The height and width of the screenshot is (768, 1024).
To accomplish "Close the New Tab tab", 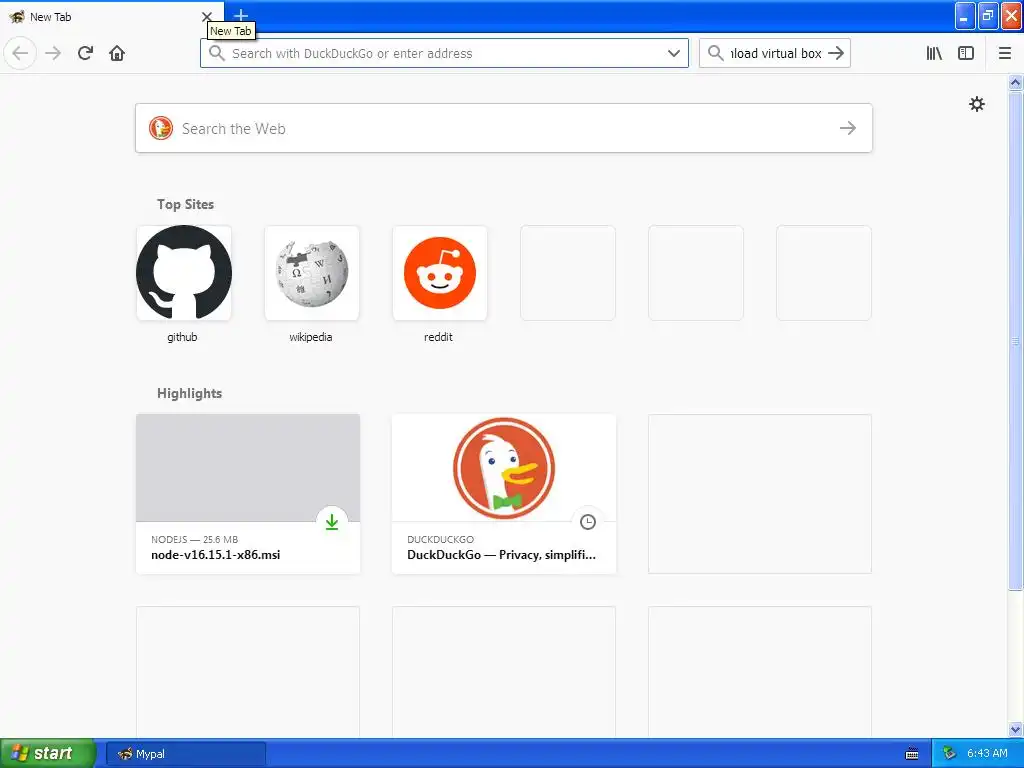I will [x=206, y=17].
